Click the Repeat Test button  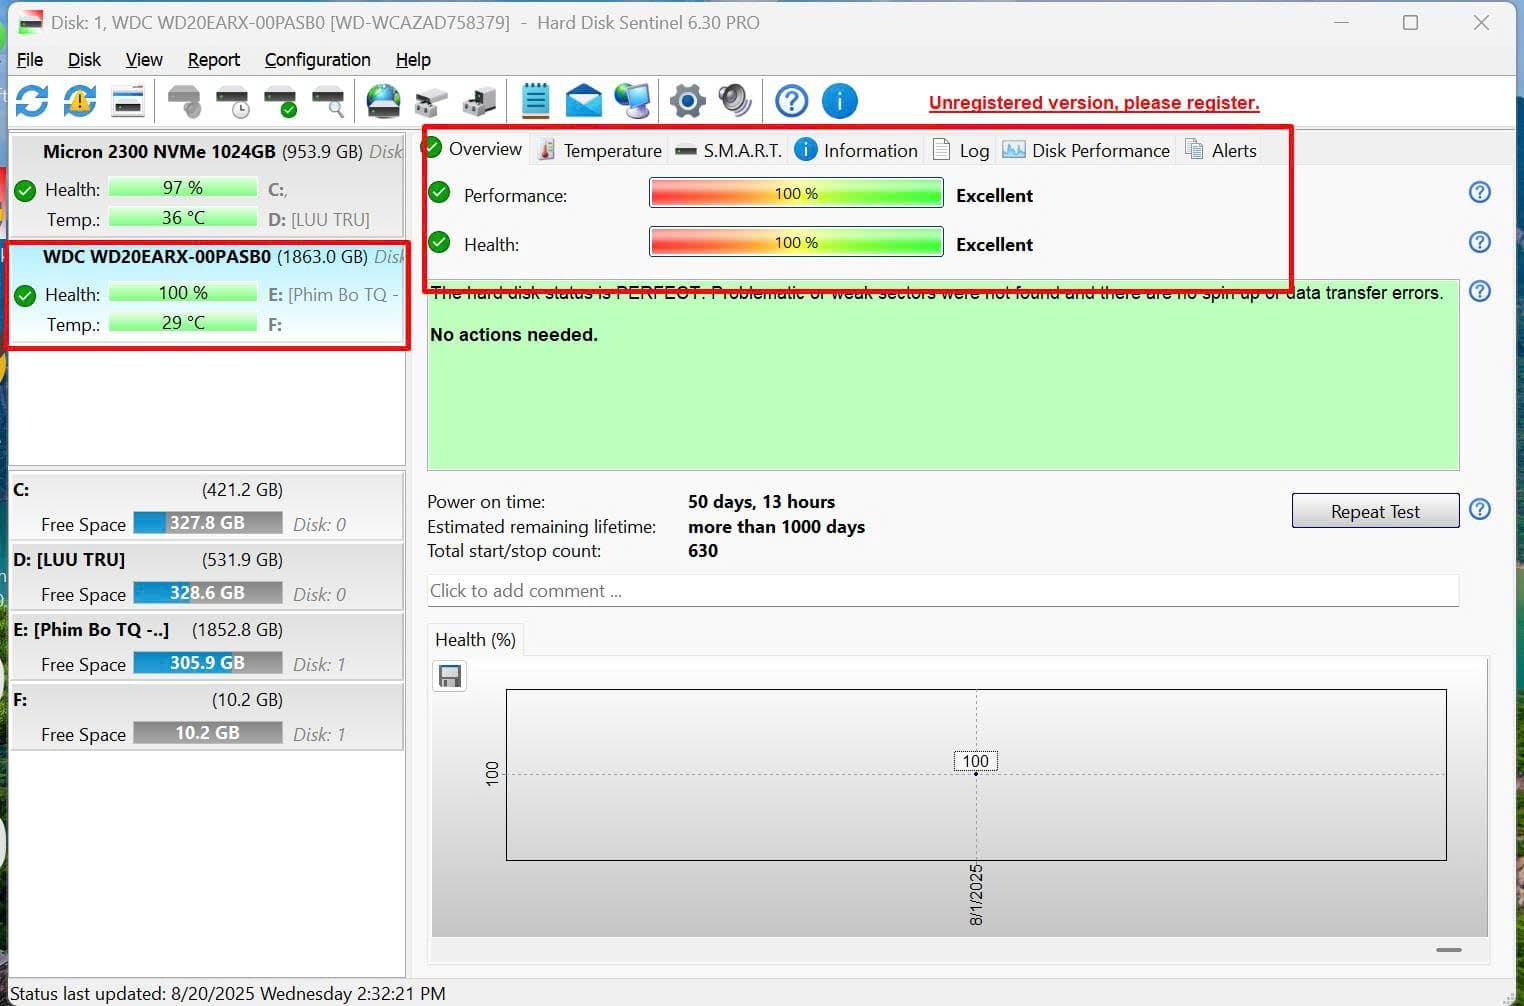(1375, 511)
